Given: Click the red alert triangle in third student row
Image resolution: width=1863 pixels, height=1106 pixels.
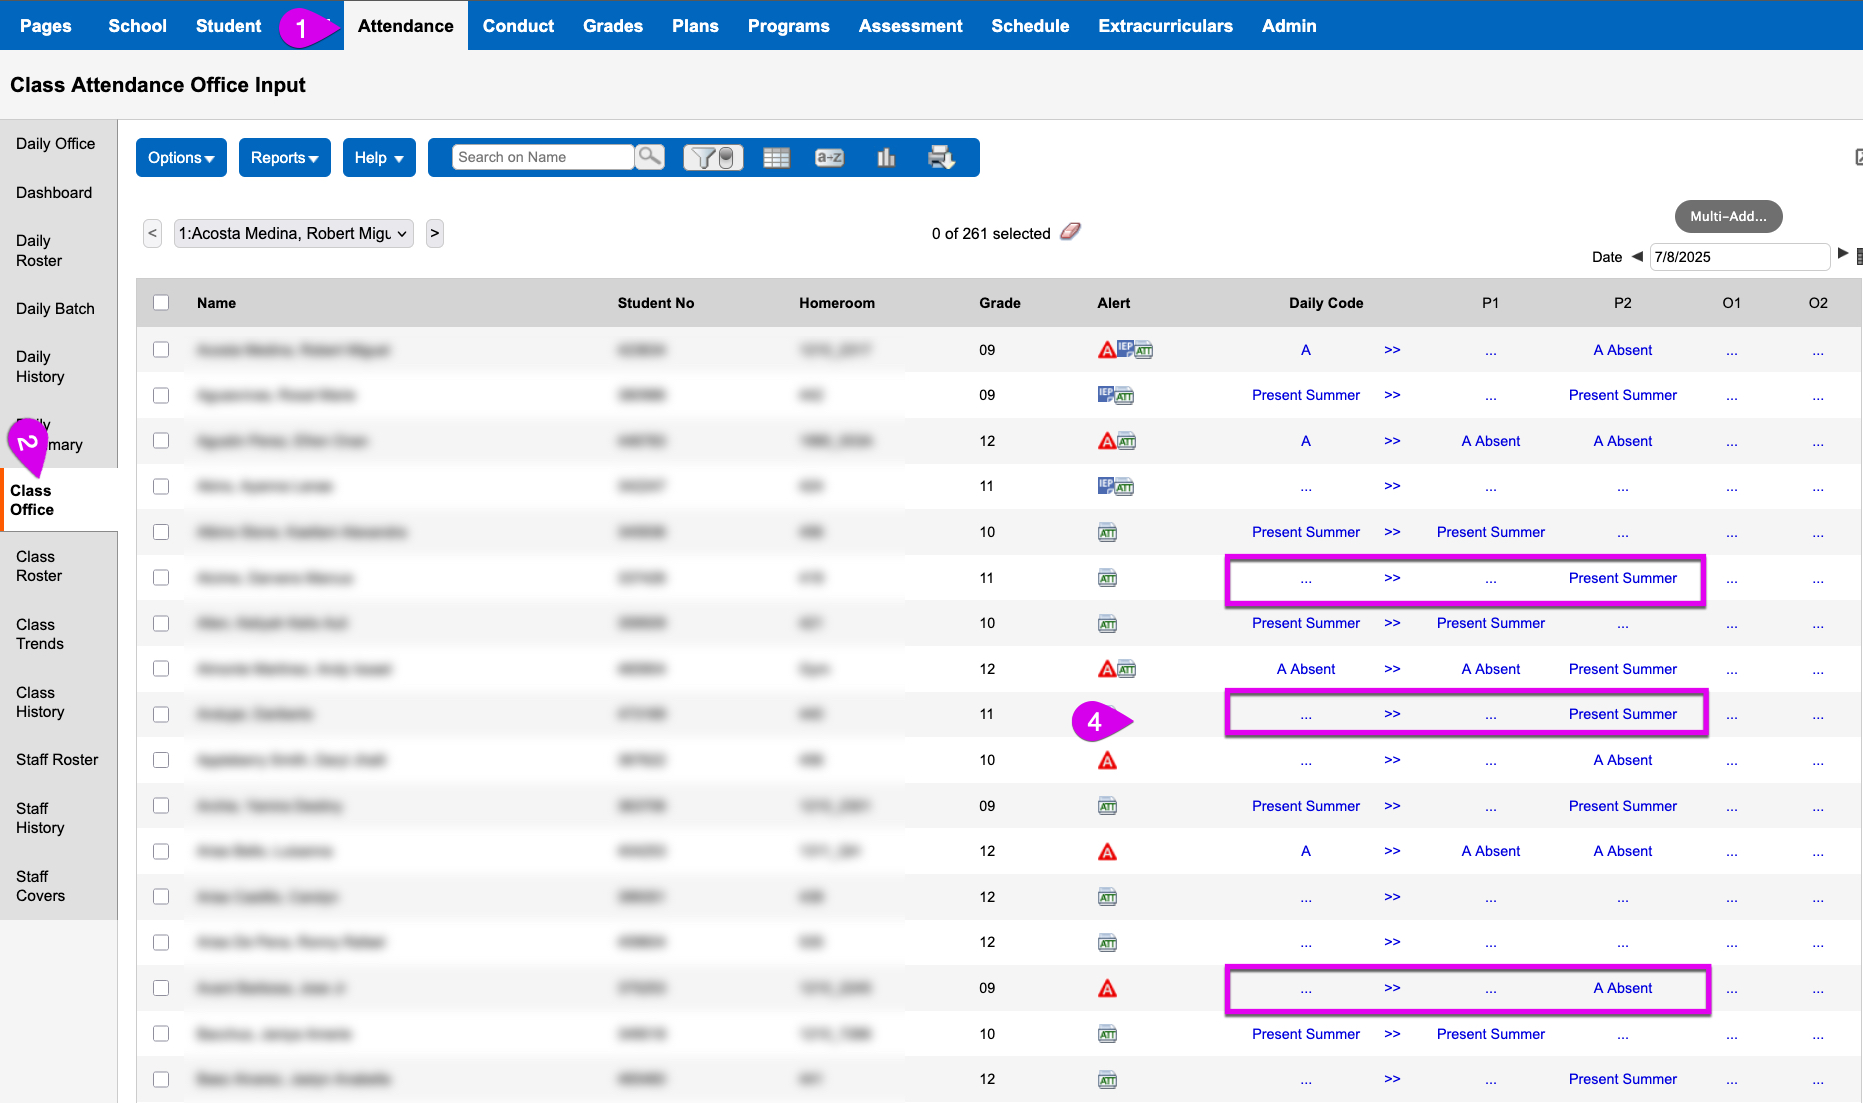Looking at the screenshot, I should (x=1107, y=441).
